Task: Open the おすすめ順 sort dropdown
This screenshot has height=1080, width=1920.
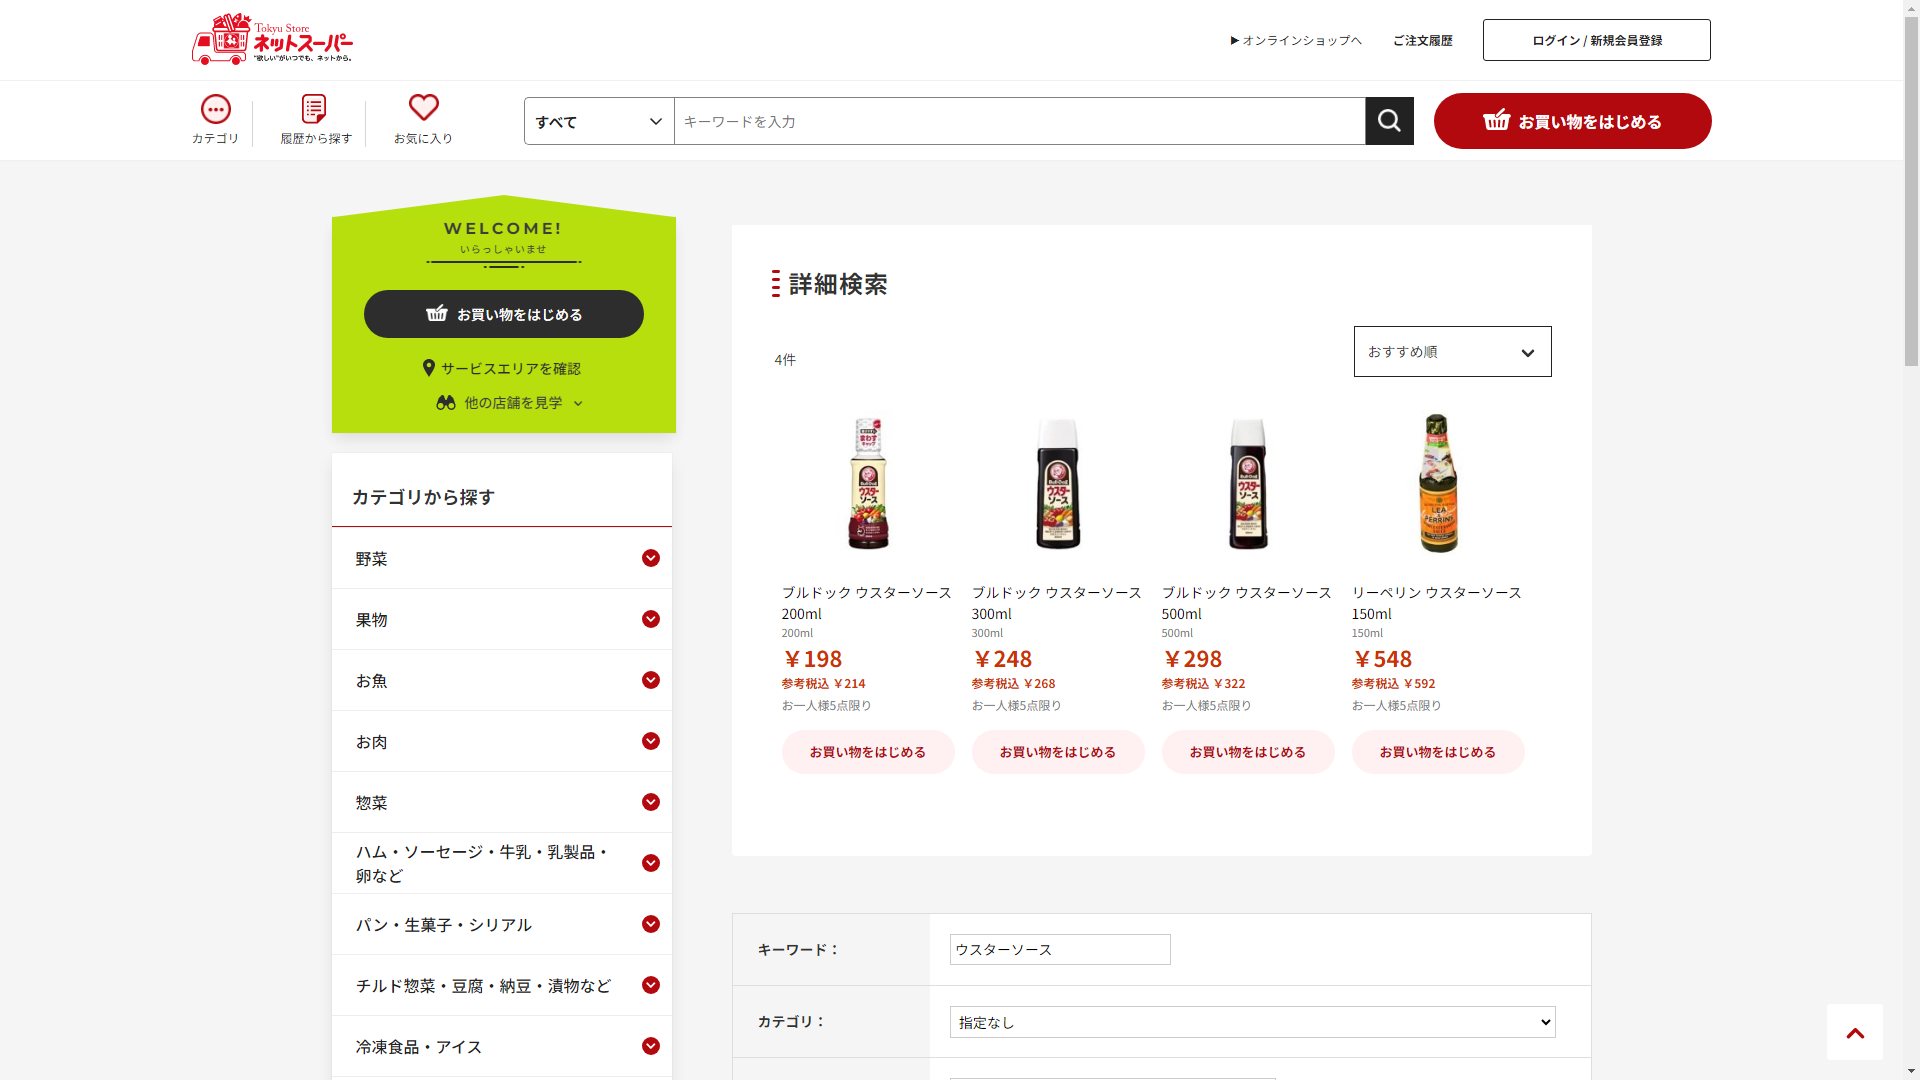Action: (1452, 352)
